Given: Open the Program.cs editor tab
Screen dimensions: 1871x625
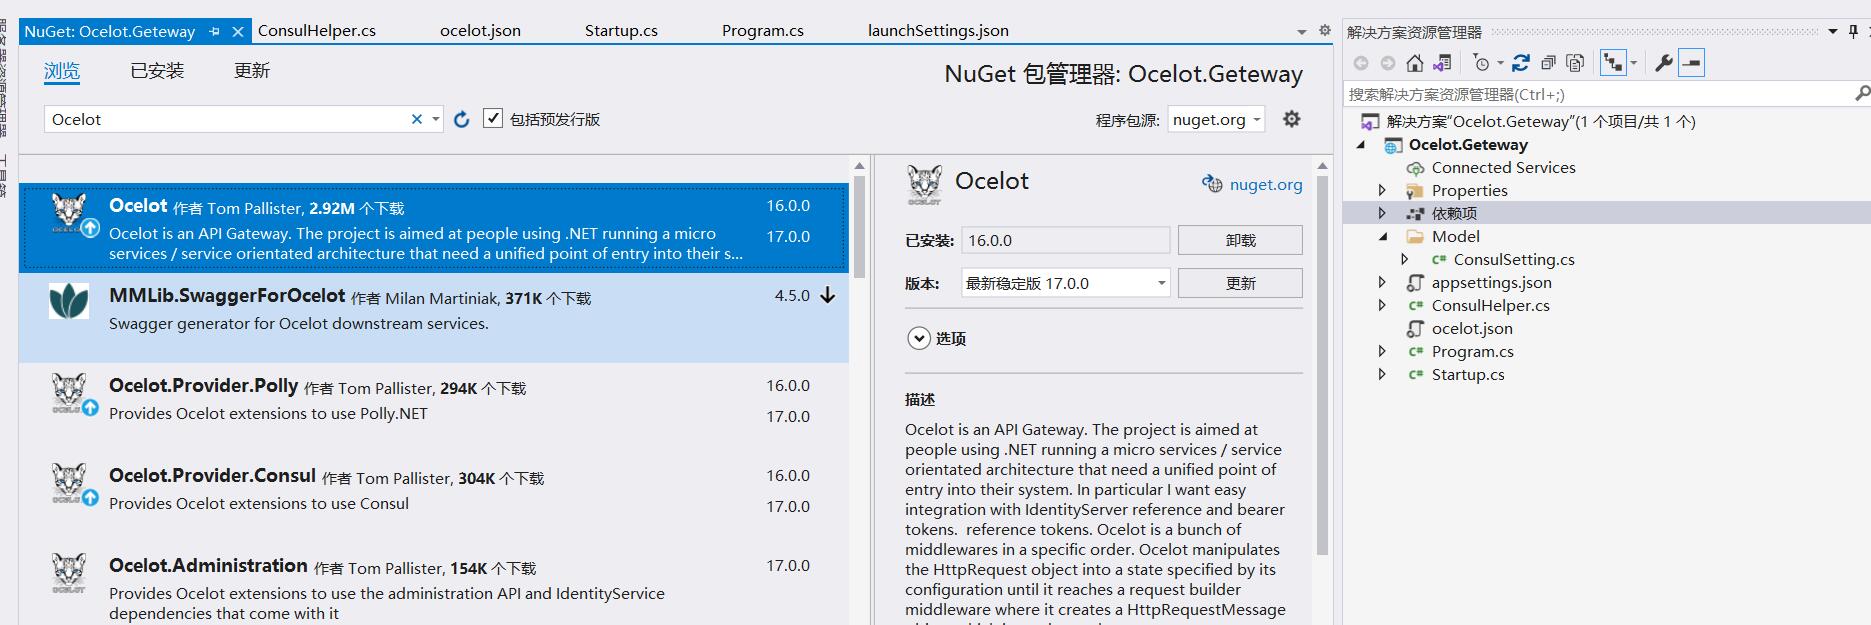Looking at the screenshot, I should pyautogui.click(x=763, y=31).
